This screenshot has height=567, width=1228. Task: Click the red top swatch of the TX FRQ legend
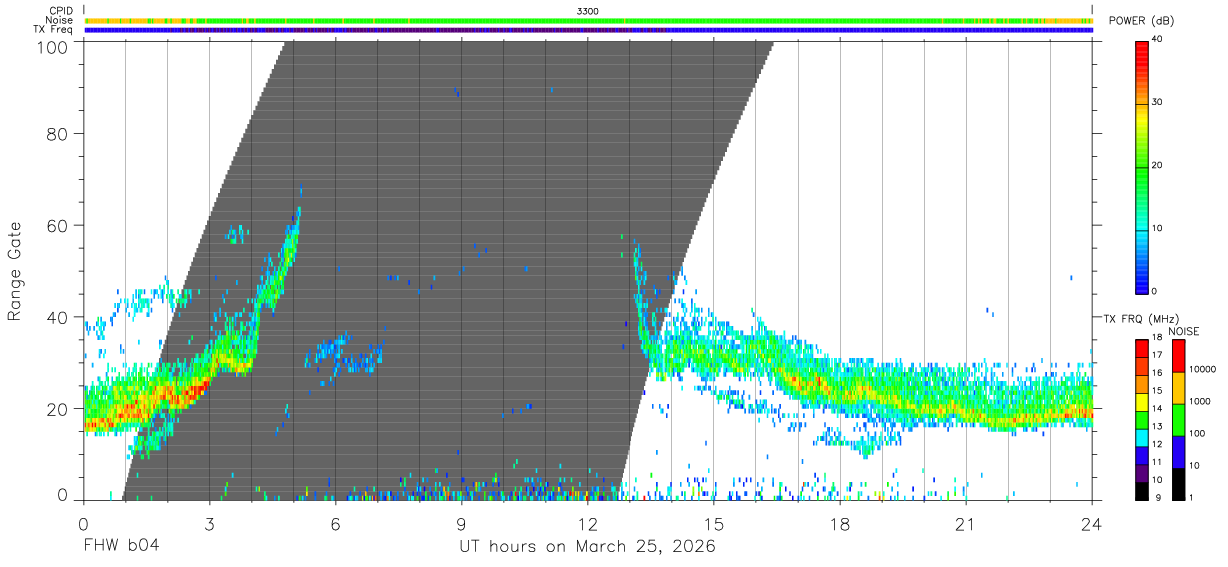coord(1143,349)
